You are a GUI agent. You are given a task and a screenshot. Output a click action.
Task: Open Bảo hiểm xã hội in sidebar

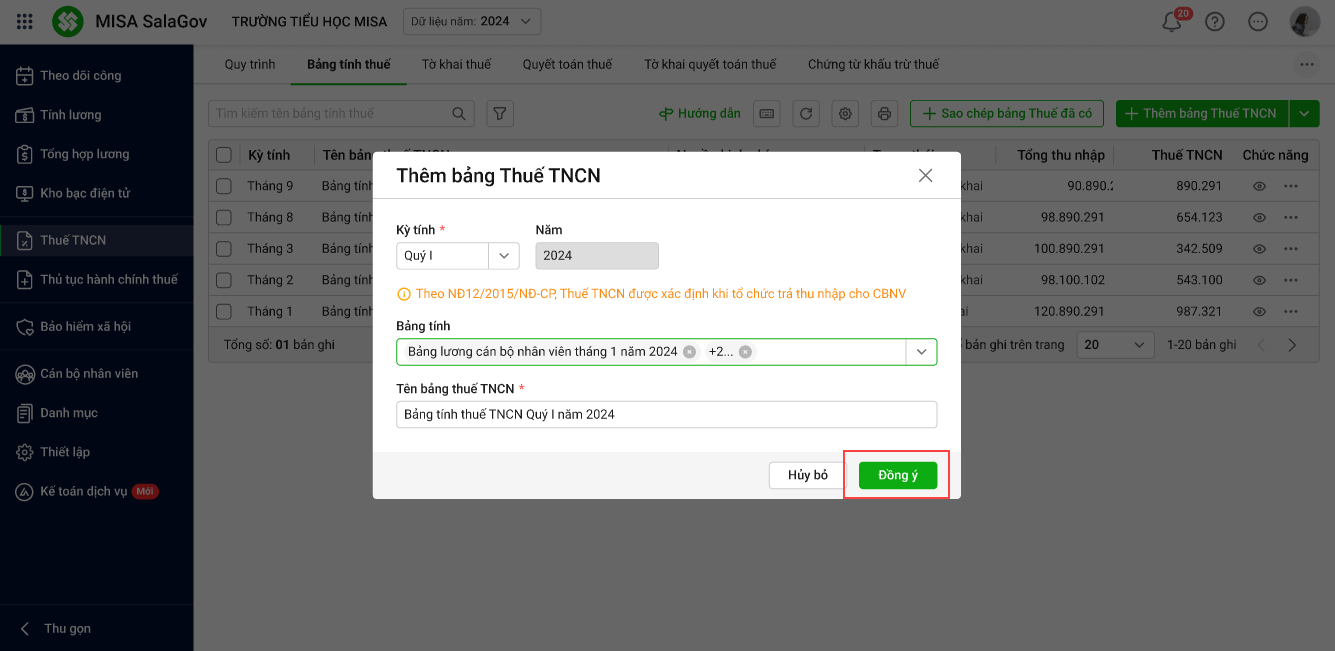coord(85,327)
